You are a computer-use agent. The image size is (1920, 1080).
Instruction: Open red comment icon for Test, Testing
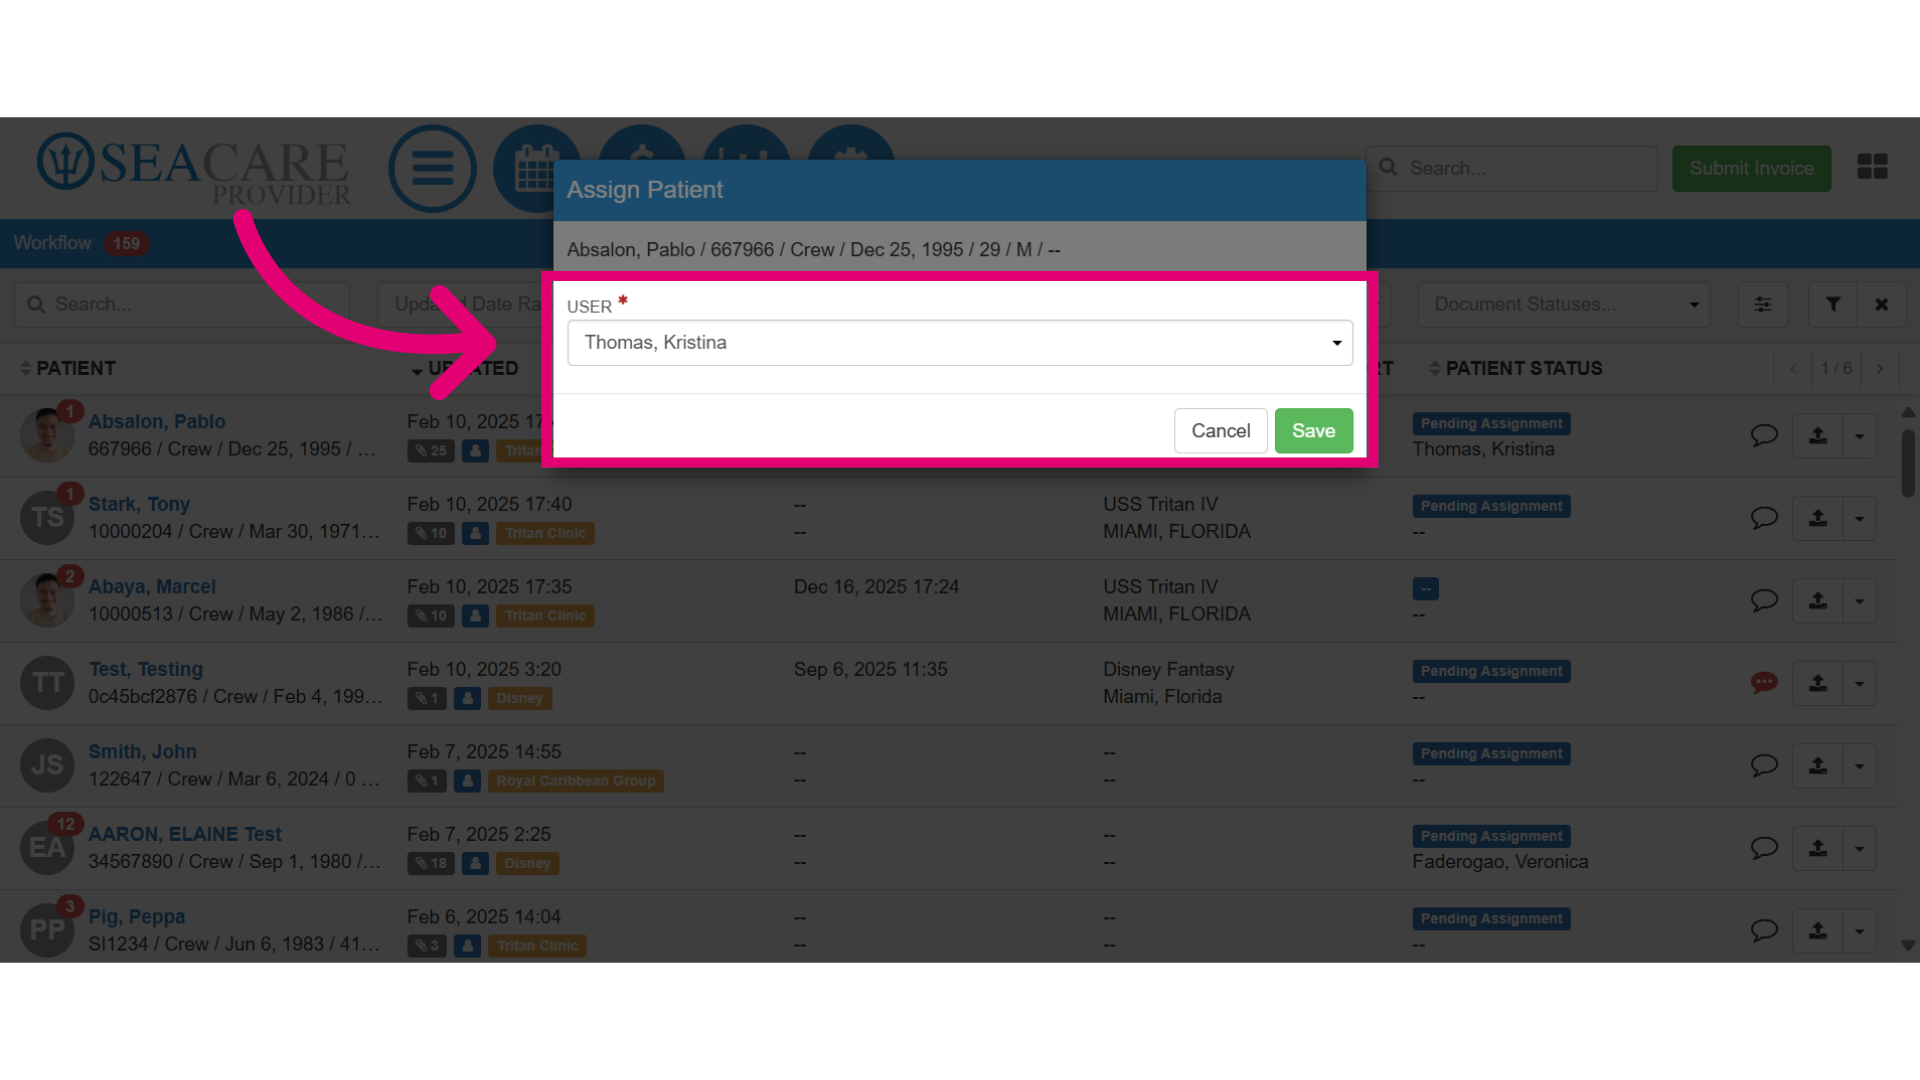[x=1763, y=683]
